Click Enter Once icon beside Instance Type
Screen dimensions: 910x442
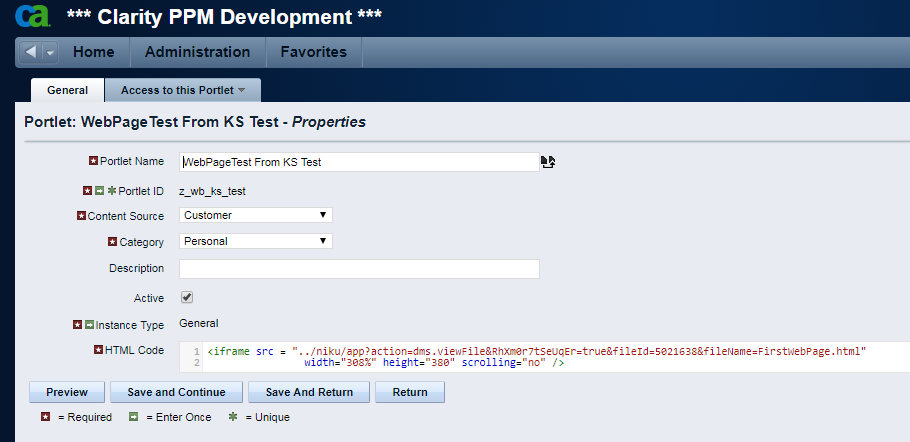[x=89, y=324]
